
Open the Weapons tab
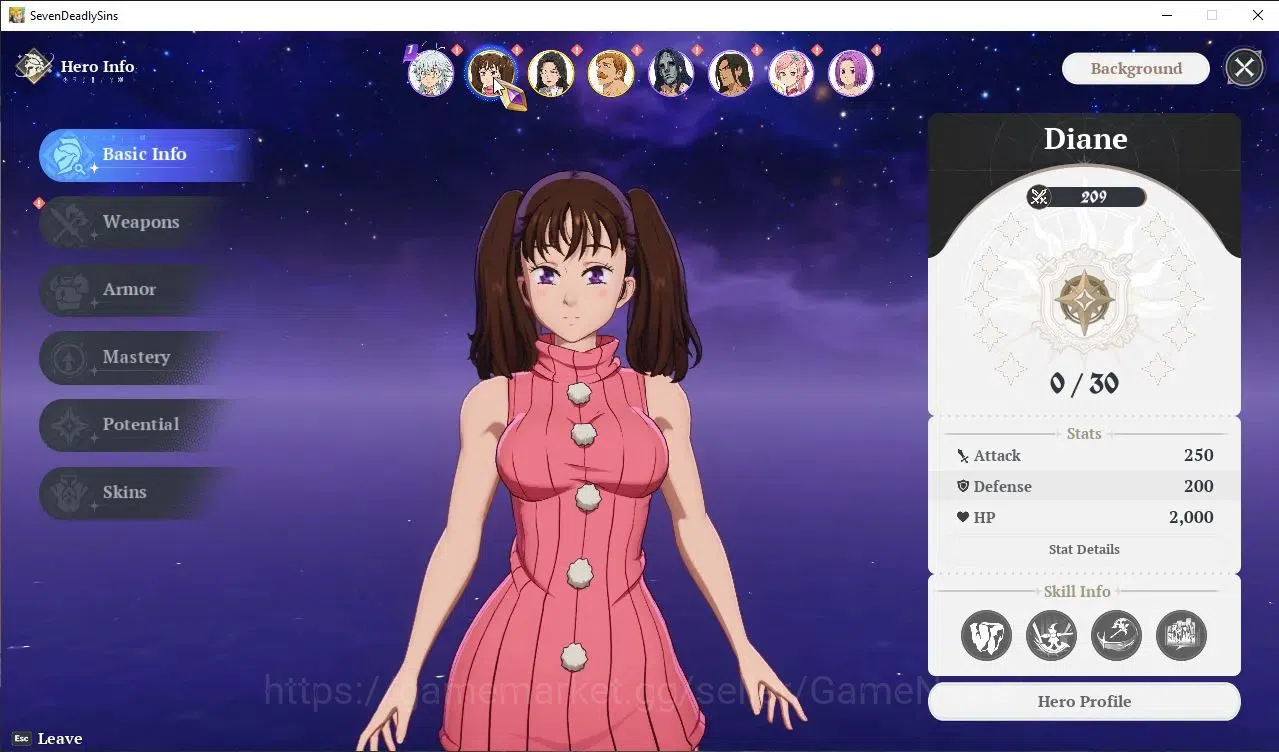(140, 222)
